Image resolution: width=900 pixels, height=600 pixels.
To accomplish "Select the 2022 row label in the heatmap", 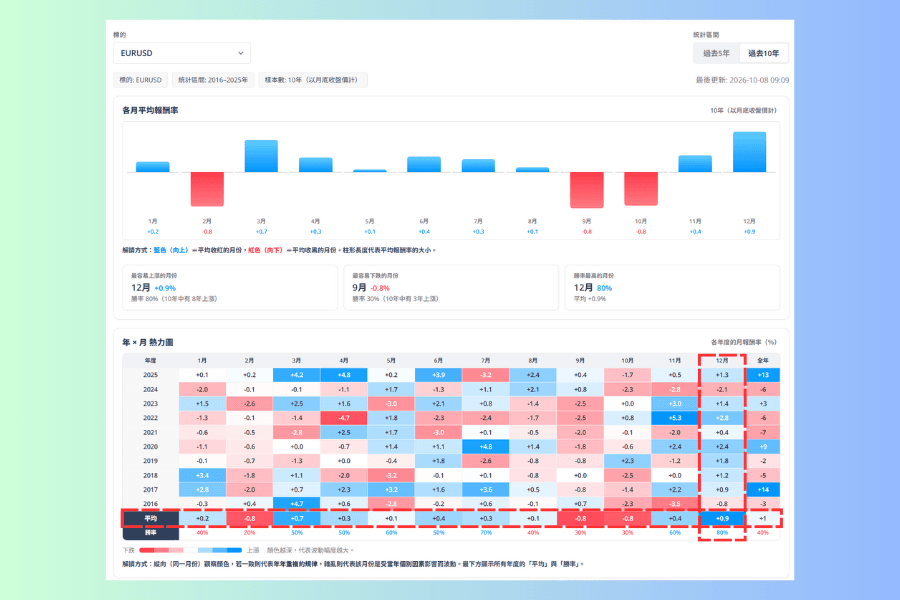I will click(150, 418).
